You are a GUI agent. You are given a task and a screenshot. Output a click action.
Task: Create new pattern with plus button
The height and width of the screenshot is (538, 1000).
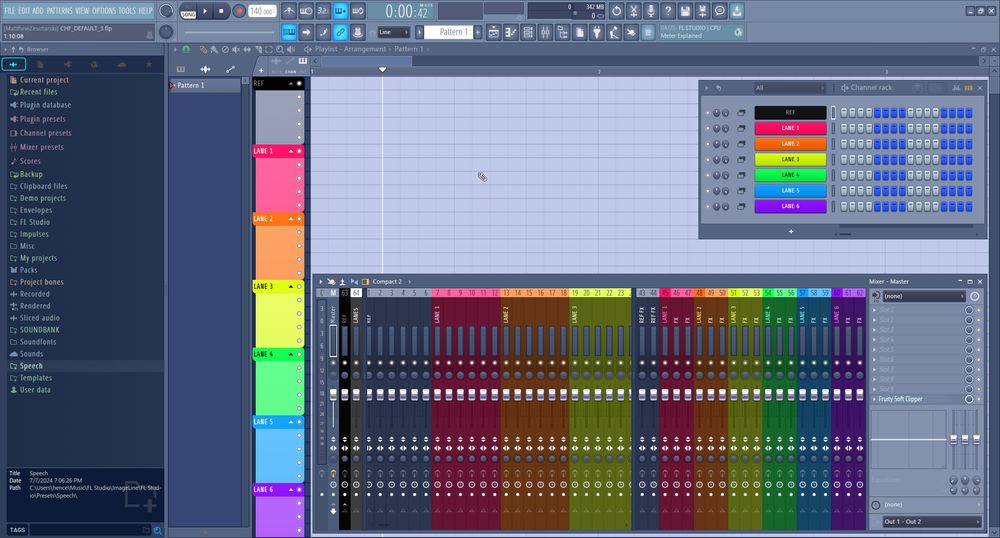coord(477,32)
